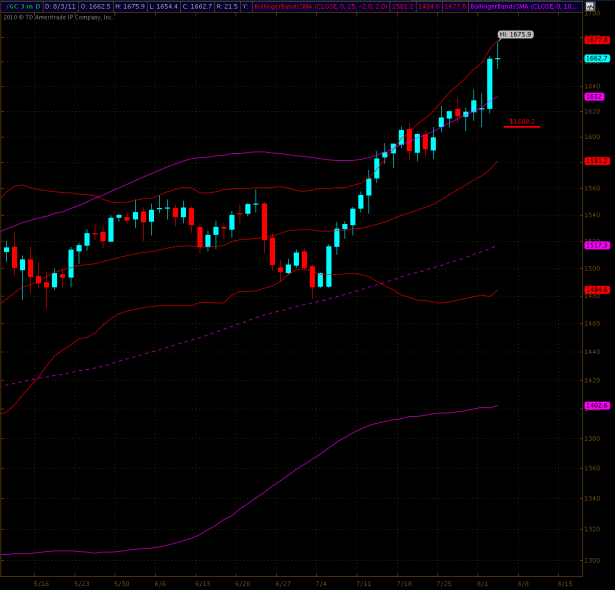
Task: Click the 5/16 date on time axis
Action: tap(41, 584)
